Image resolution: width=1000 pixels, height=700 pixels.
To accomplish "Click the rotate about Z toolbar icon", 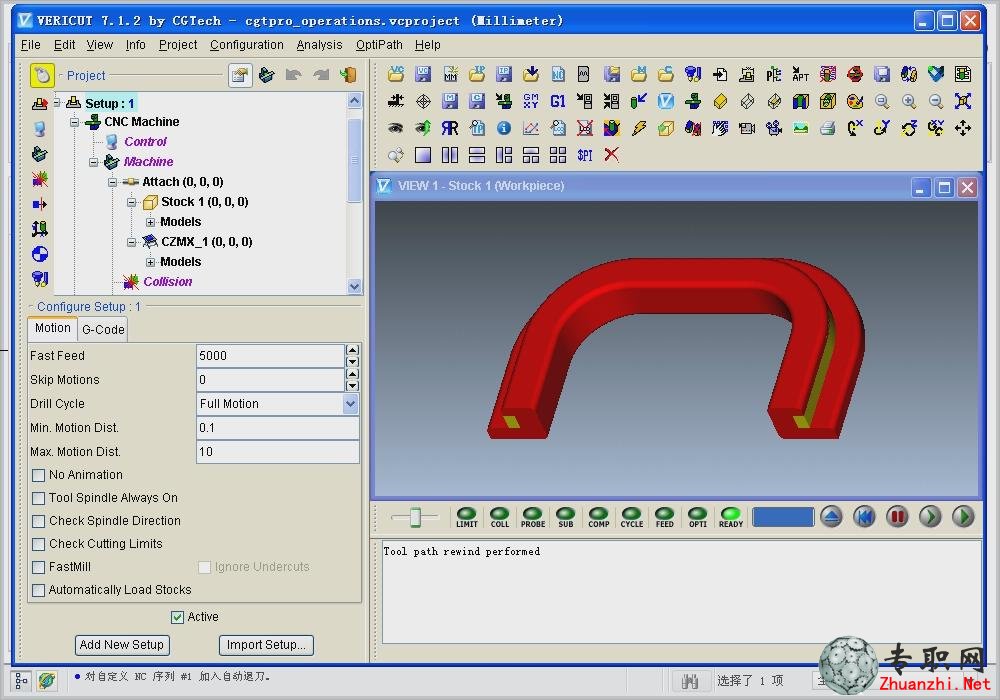I will 909,128.
